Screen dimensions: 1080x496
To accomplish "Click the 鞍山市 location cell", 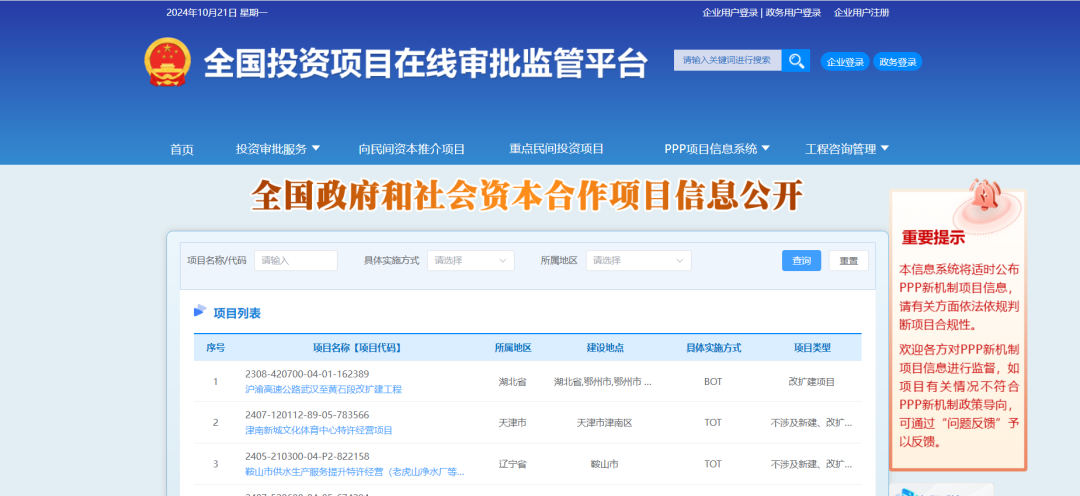I will 604,464.
